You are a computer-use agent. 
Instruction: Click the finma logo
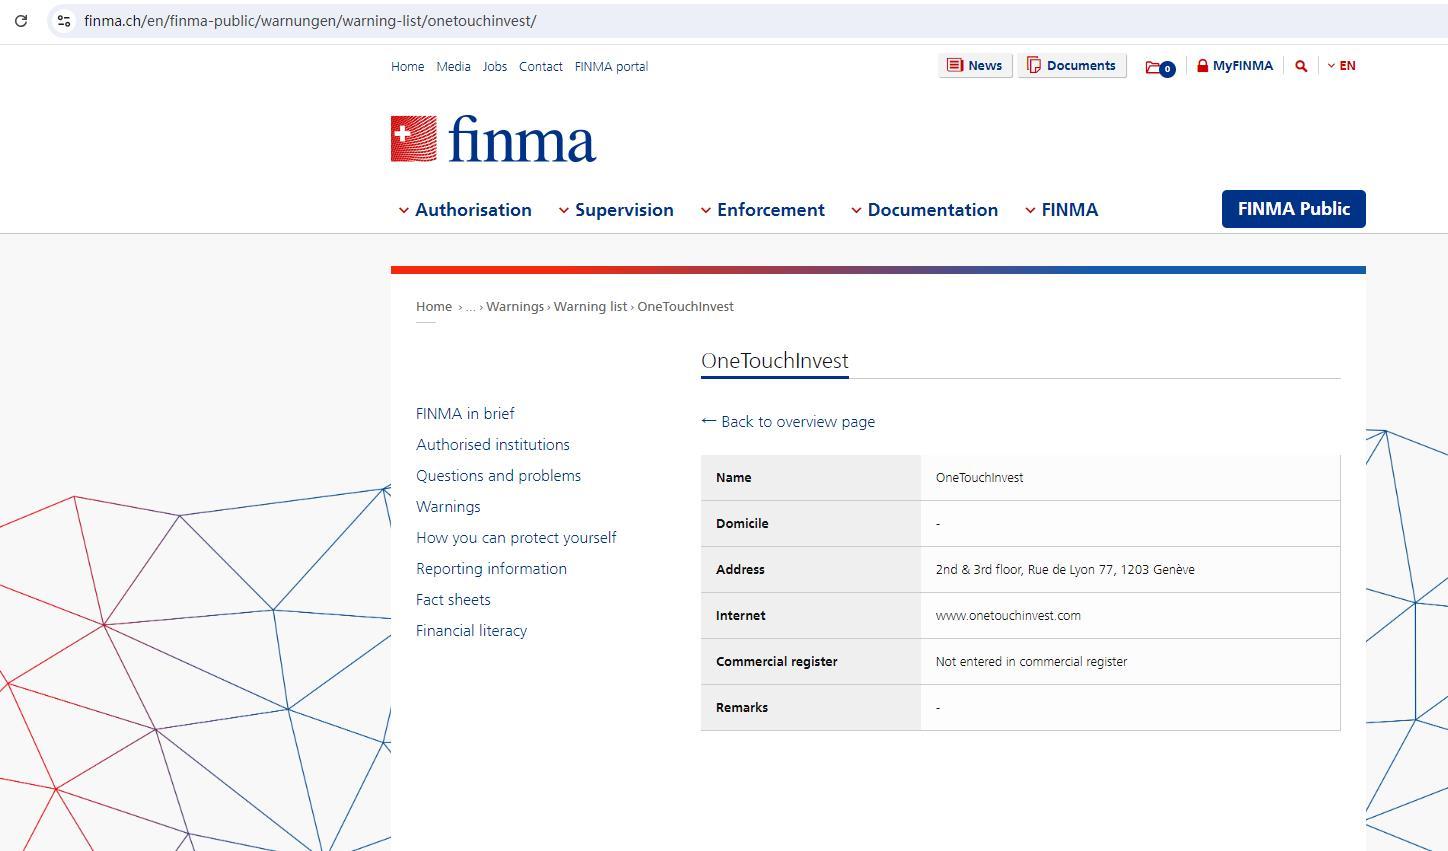click(x=493, y=139)
